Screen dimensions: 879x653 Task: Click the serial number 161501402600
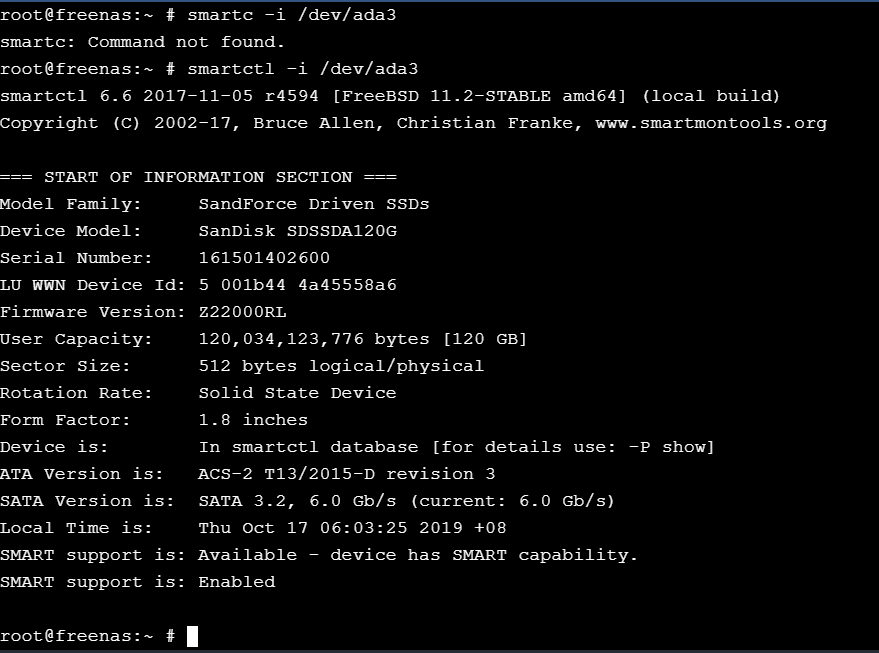coord(264,258)
